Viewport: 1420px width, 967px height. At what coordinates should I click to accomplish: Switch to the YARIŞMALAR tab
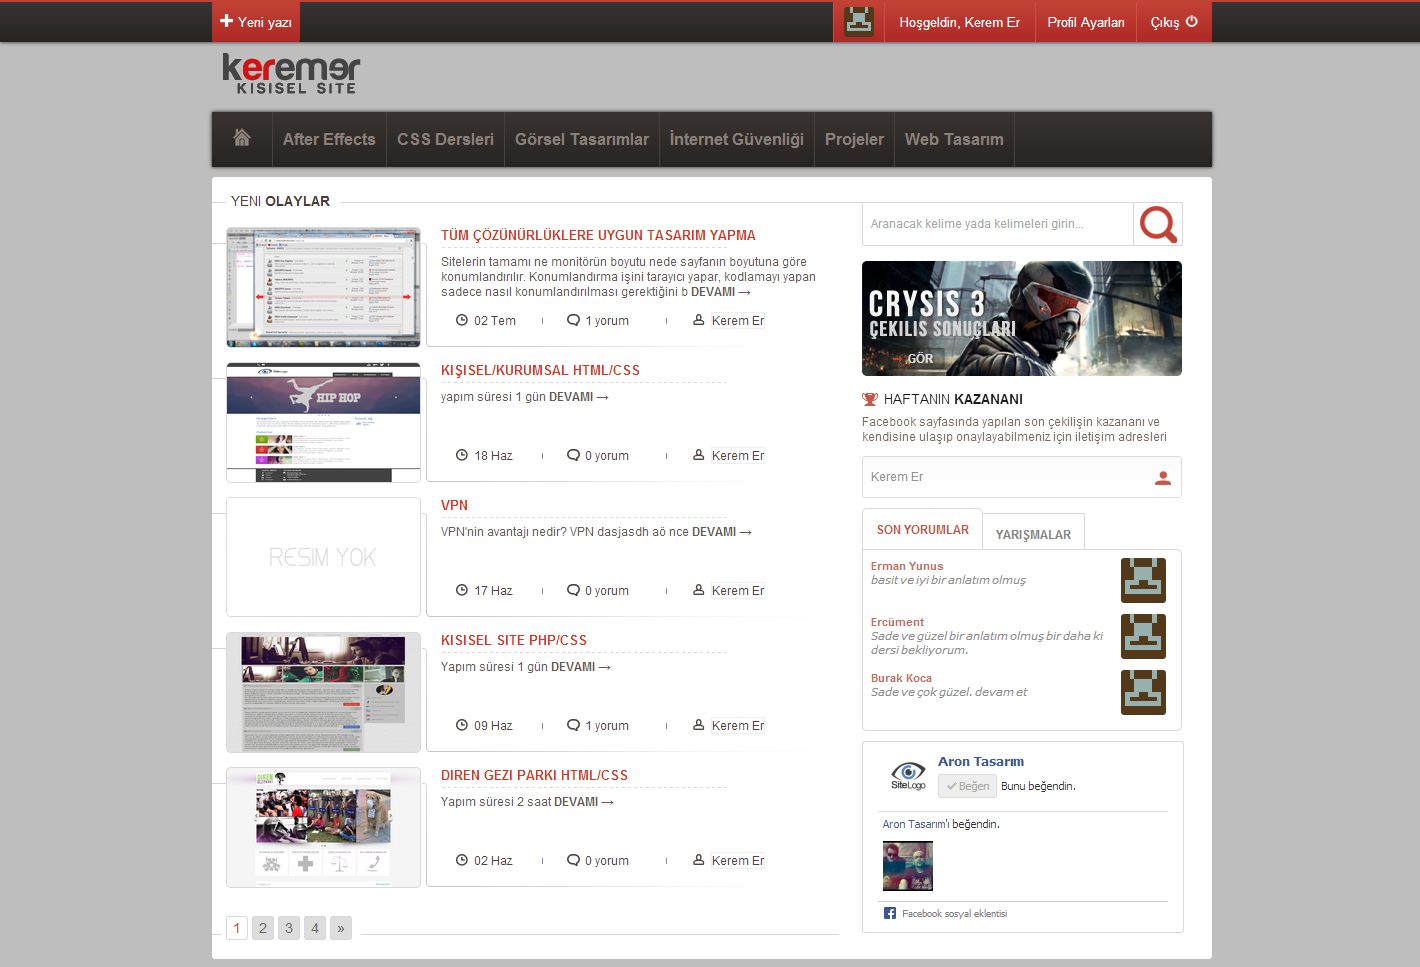[1033, 534]
